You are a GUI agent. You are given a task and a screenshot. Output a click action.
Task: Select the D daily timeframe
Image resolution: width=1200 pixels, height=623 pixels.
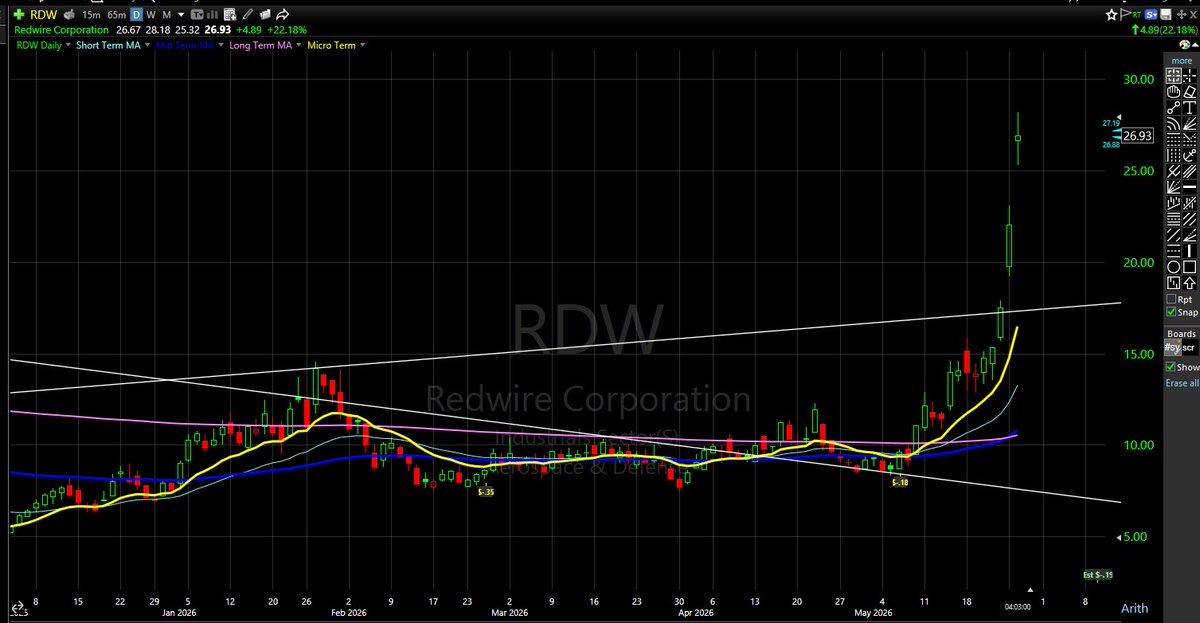click(x=137, y=15)
